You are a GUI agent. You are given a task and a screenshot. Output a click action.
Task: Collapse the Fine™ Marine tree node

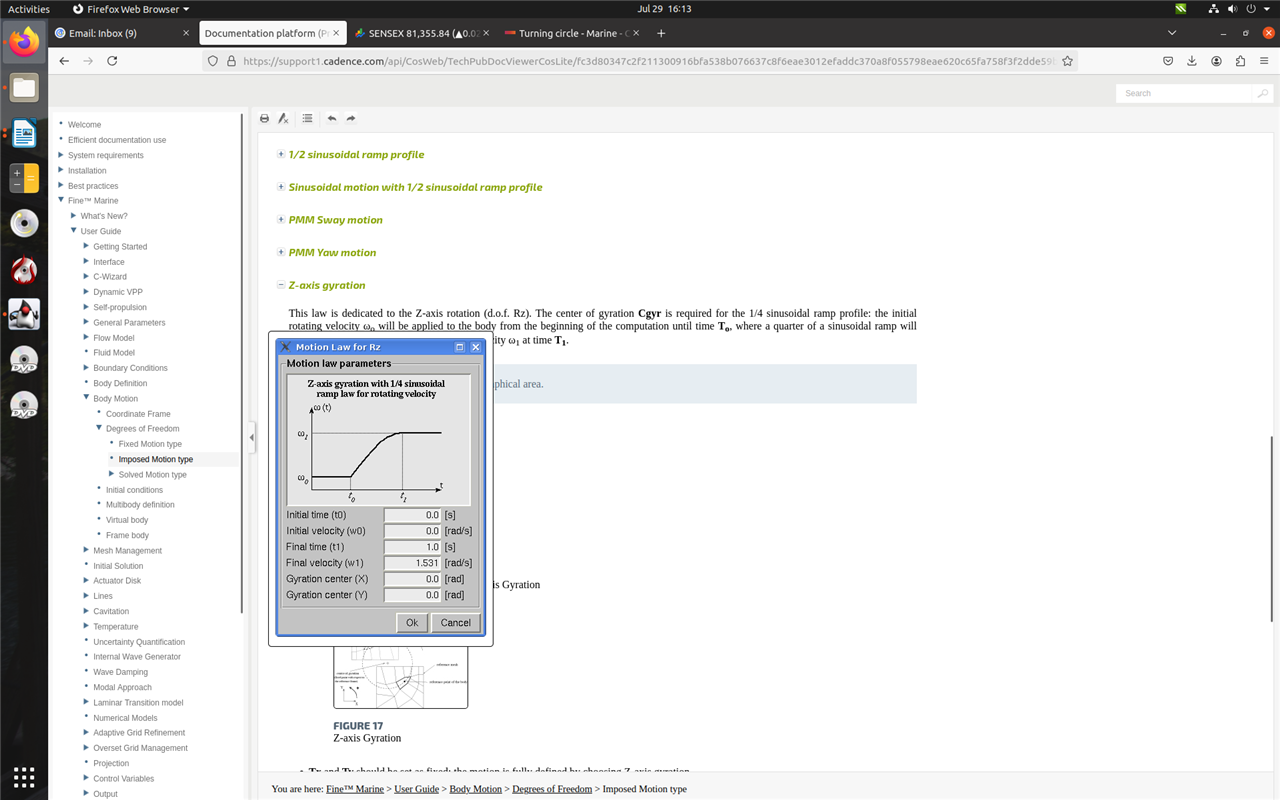click(x=61, y=200)
